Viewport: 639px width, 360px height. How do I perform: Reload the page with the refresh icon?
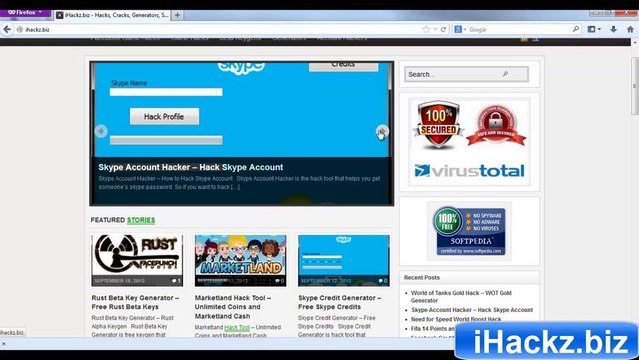coord(443,29)
